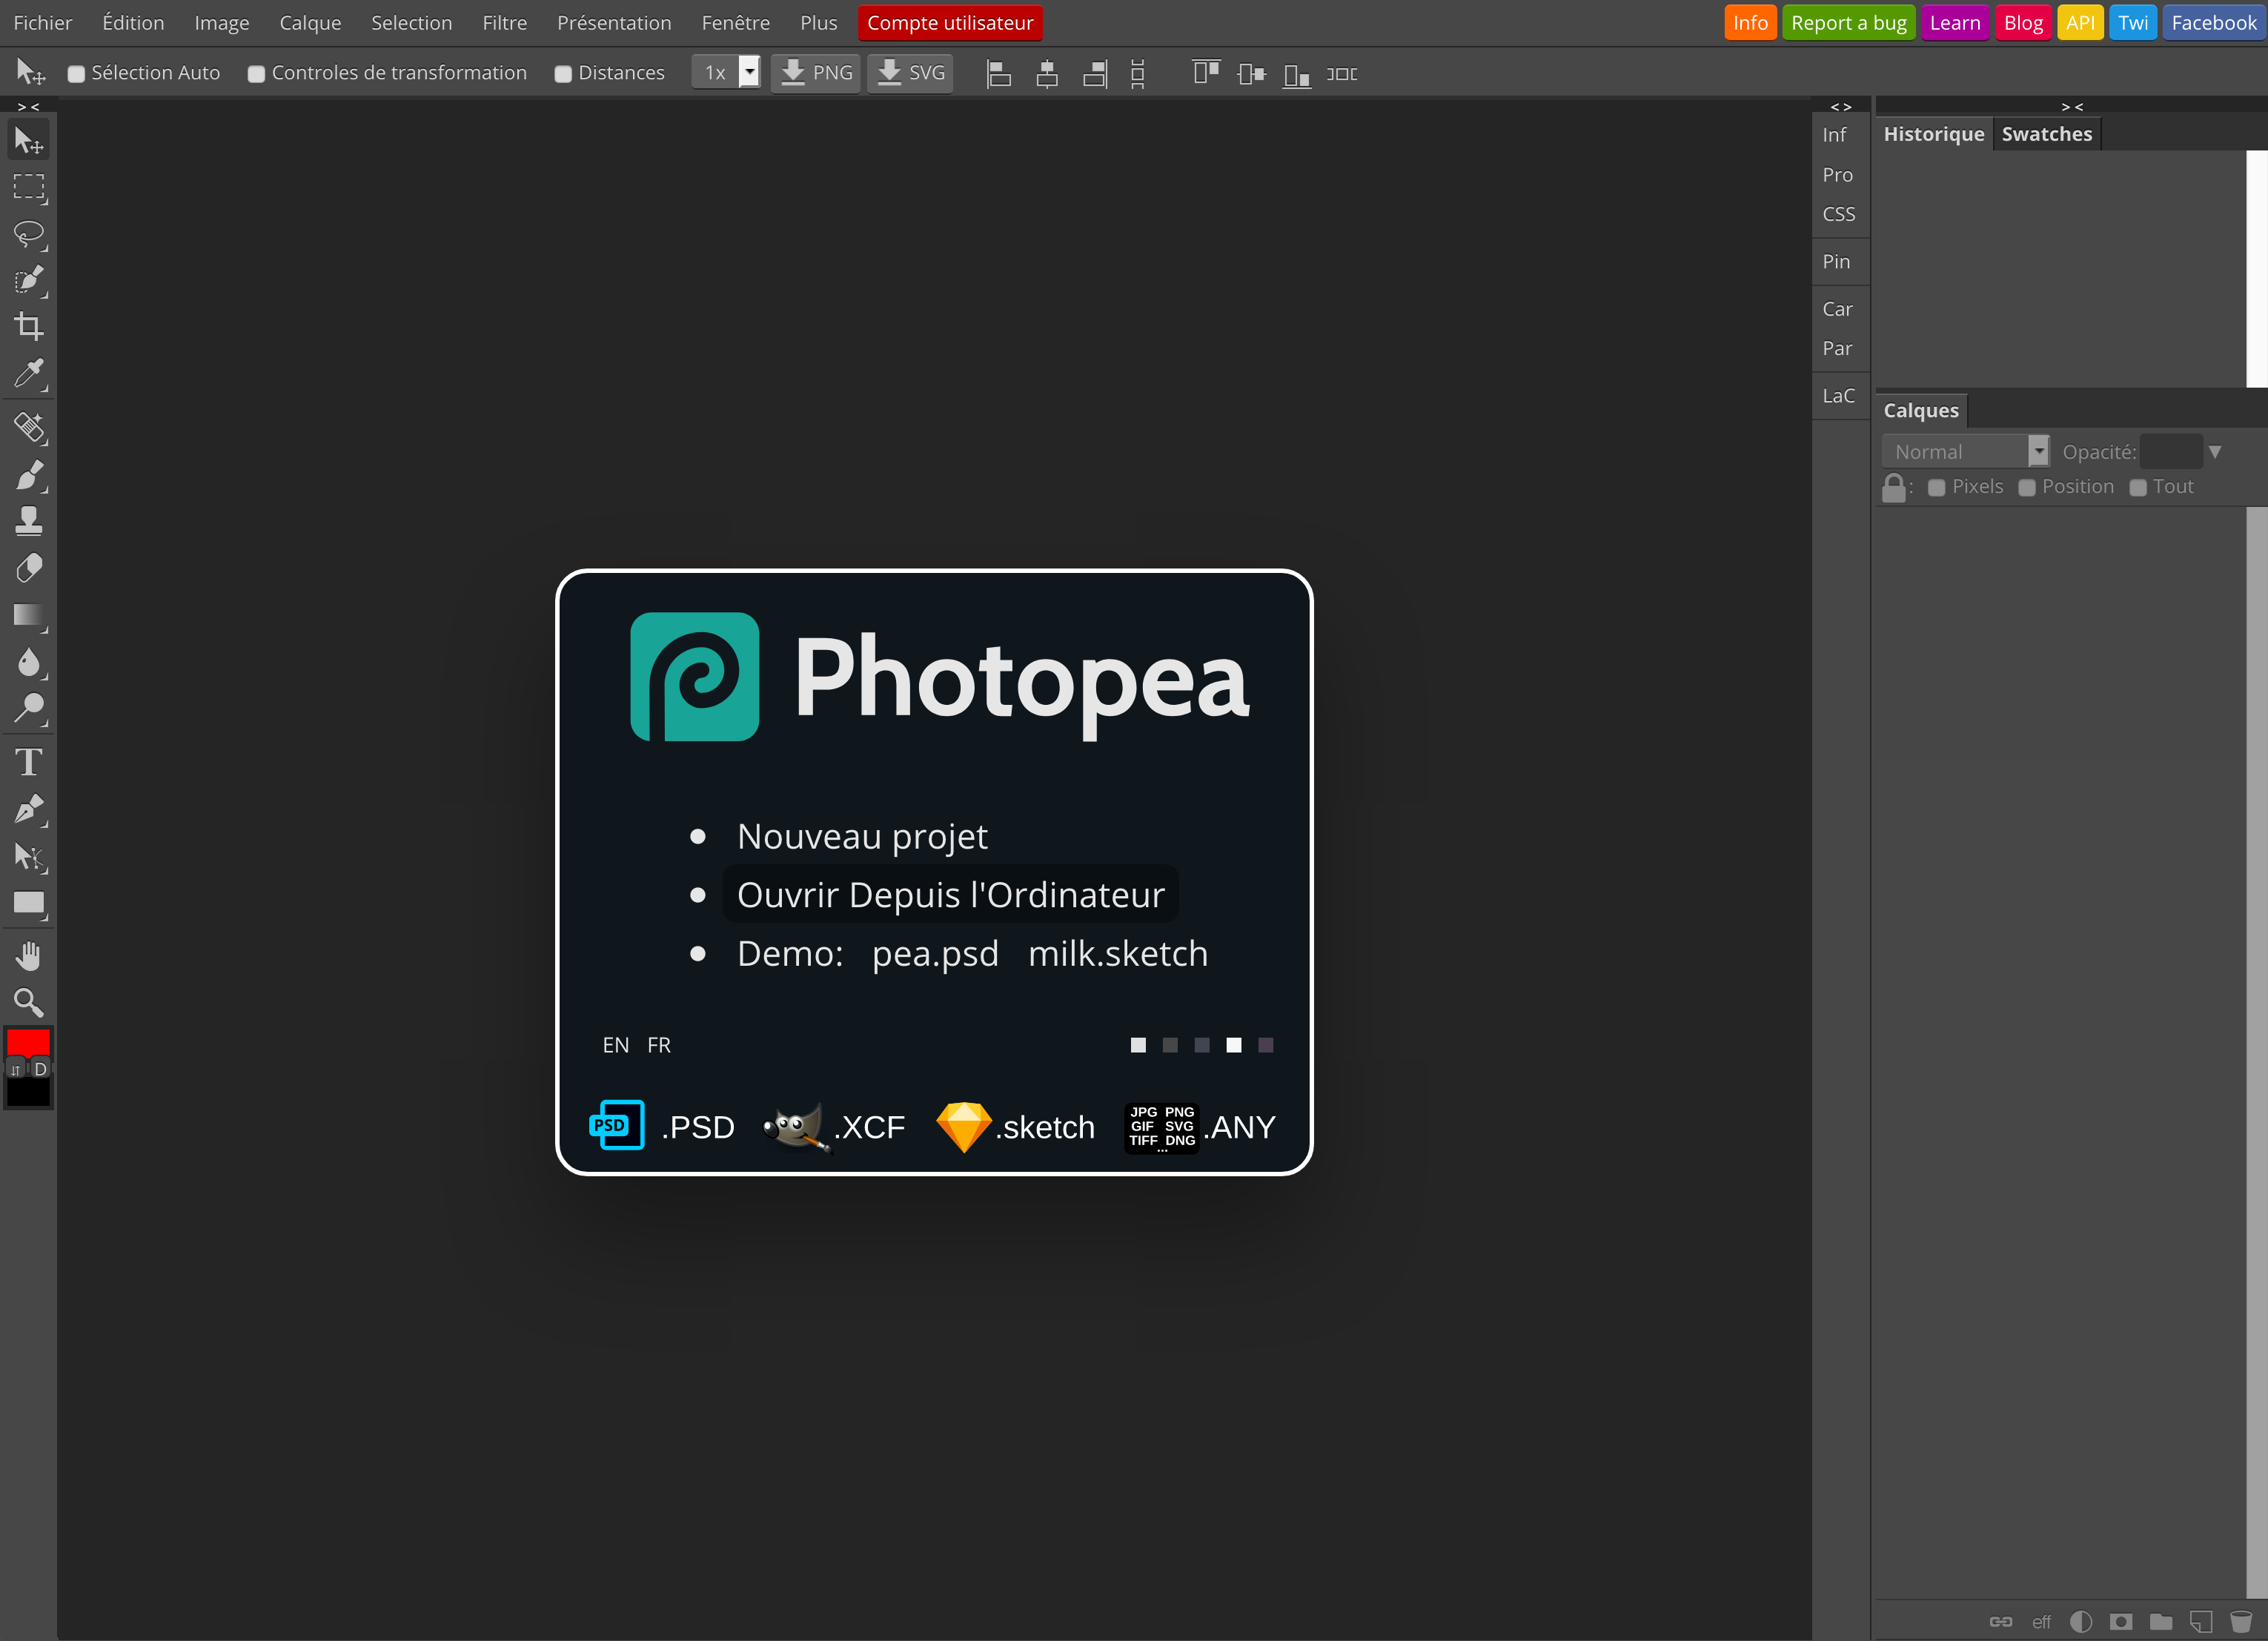Select the Healing Brush tool
The width and height of the screenshot is (2268, 1641).
coord(29,428)
